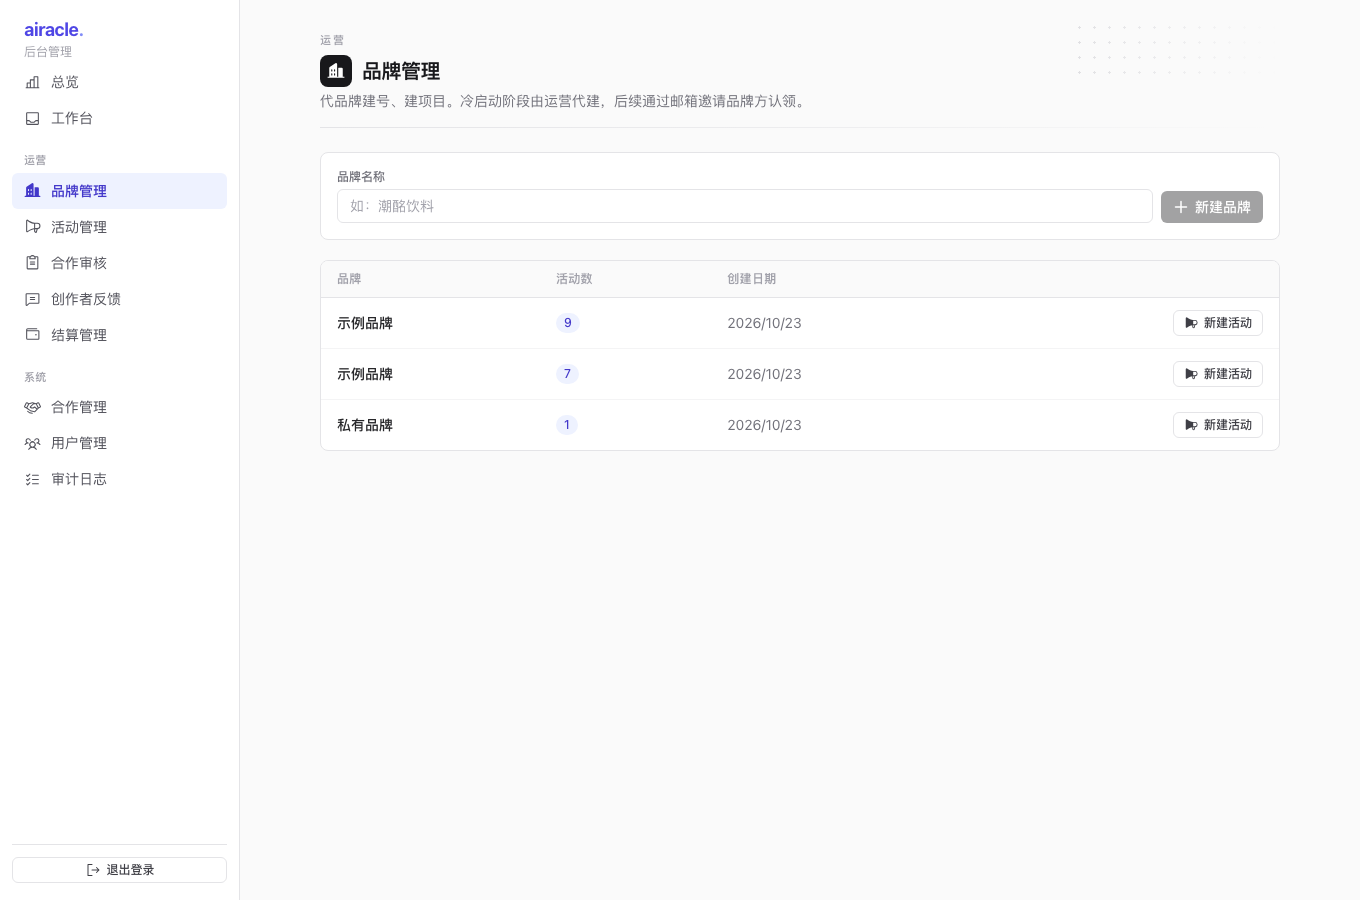Click the 2026/10/23 date in 私有品牌 row
Image resolution: width=1360 pixels, height=900 pixels.
(764, 425)
